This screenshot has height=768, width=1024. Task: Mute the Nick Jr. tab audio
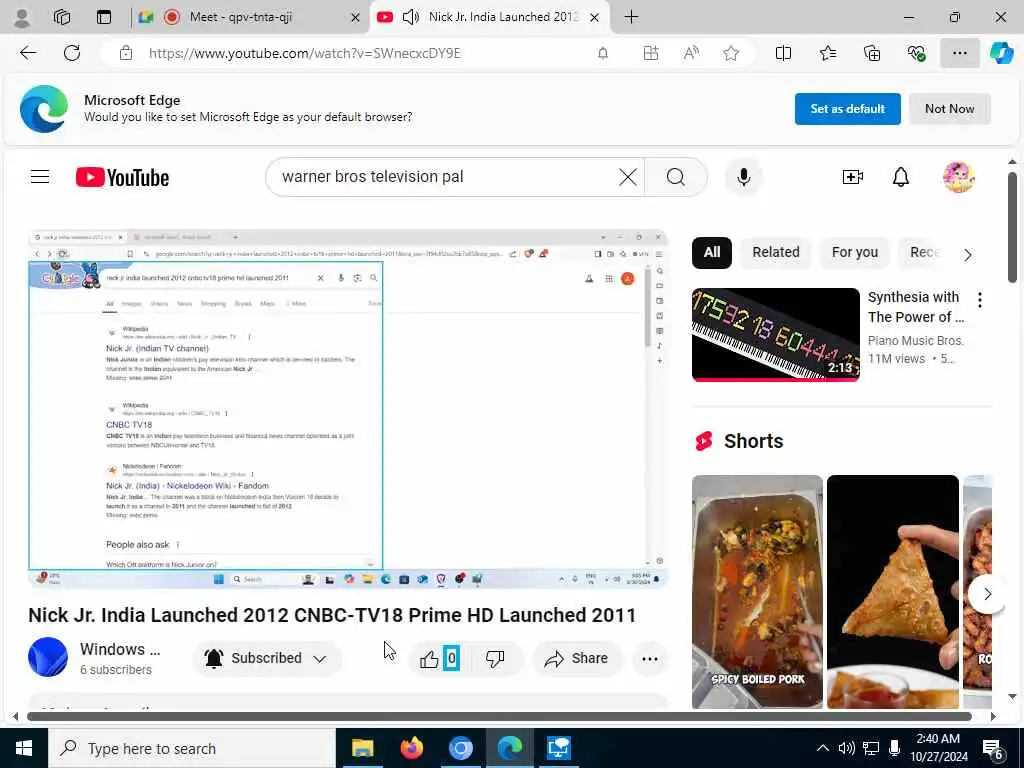(x=411, y=17)
